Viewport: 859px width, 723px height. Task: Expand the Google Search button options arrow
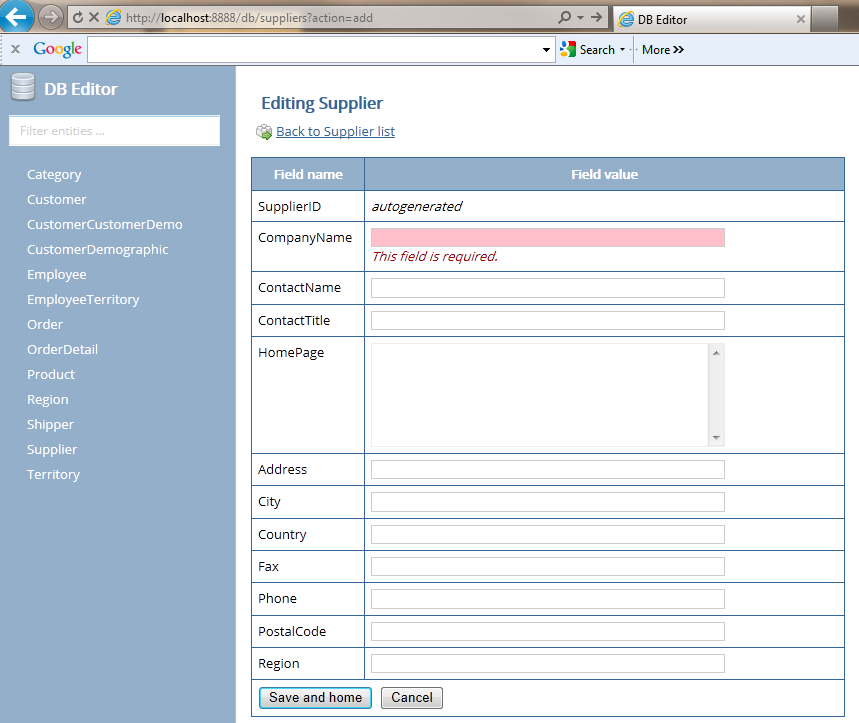622,50
